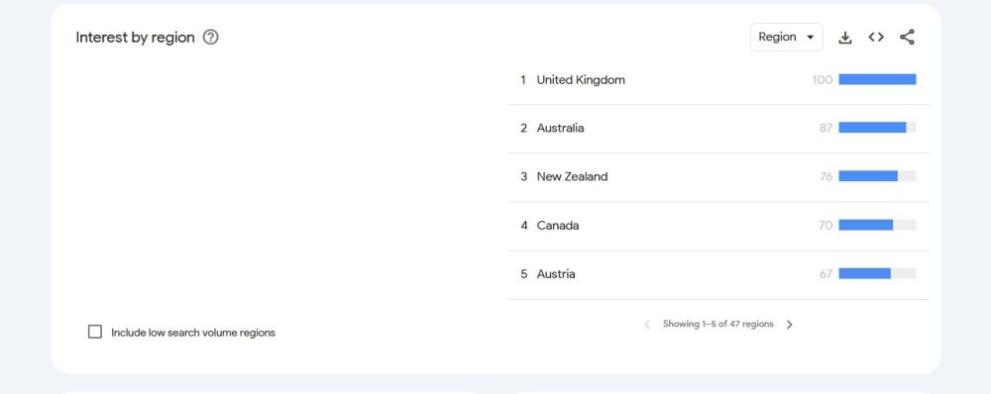Click the Region dropdown arrow
Viewport: 991px width, 394px height.
coord(810,37)
